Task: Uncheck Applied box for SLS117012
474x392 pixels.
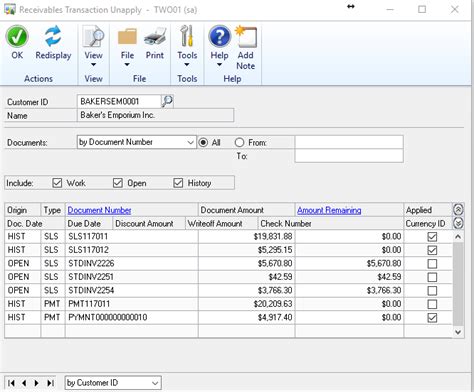Action: (432, 250)
